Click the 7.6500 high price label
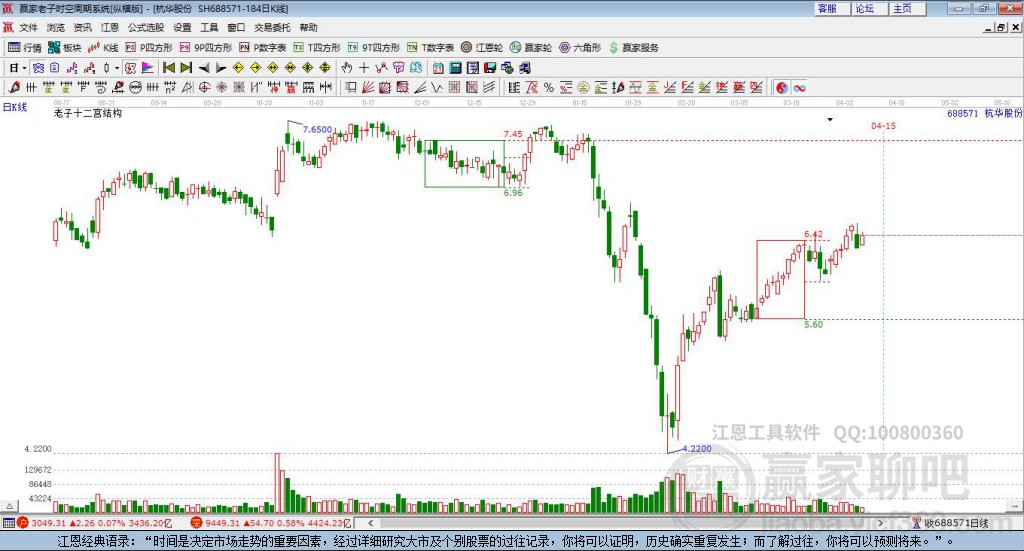The image size is (1024, 551). click(317, 129)
